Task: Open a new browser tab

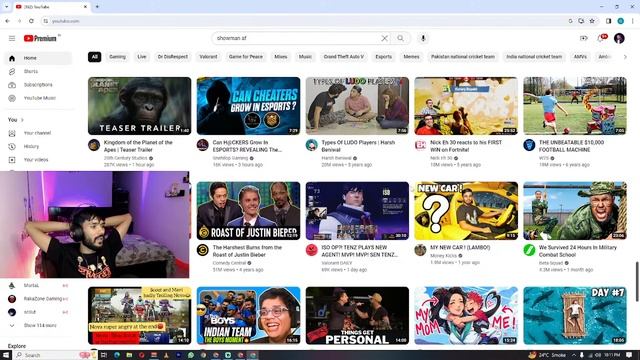Action: 97,7
